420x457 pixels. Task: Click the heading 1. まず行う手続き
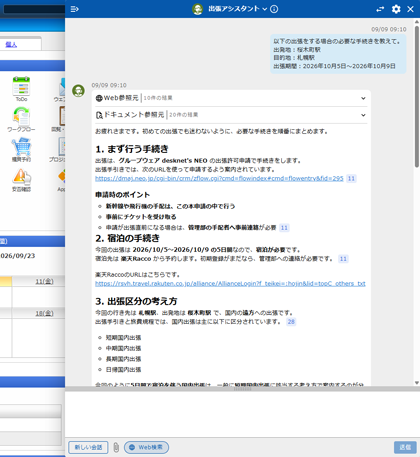(x=132, y=149)
